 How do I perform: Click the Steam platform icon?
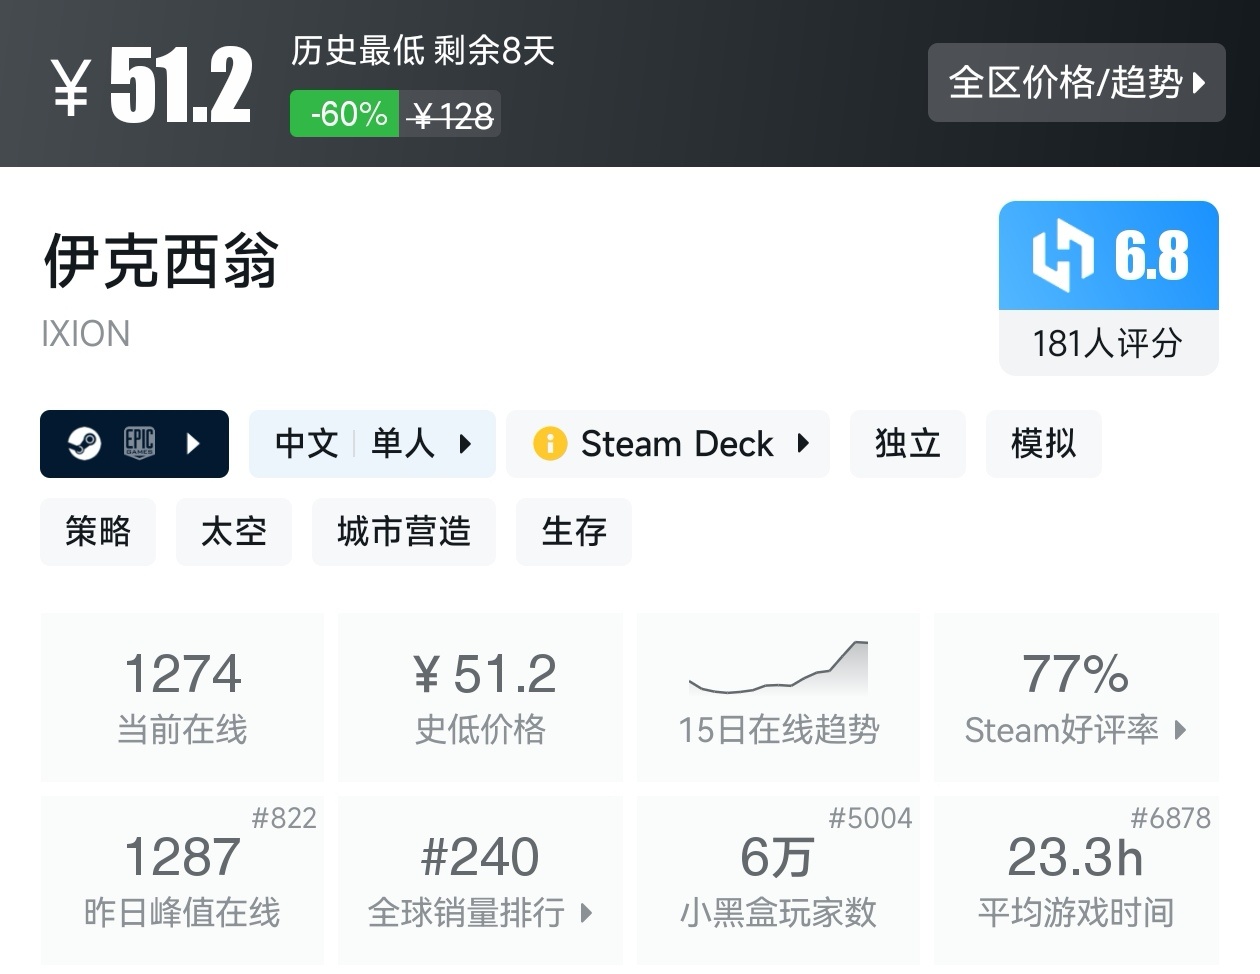point(84,443)
